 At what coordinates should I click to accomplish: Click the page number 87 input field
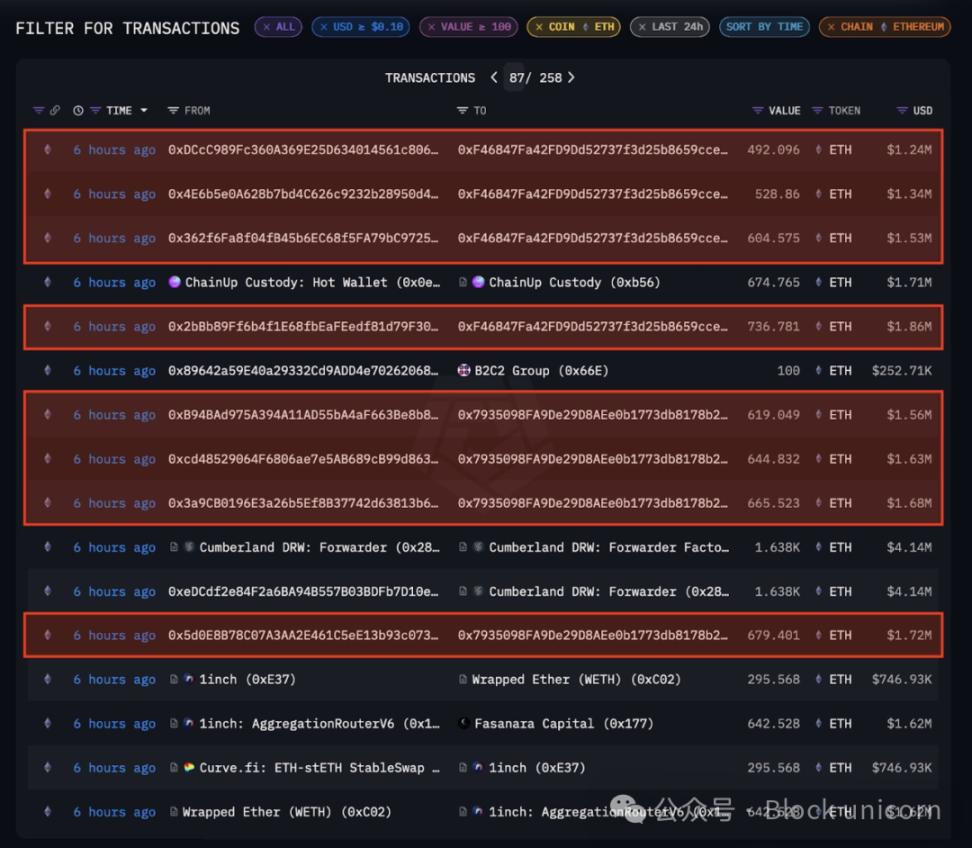click(x=514, y=78)
